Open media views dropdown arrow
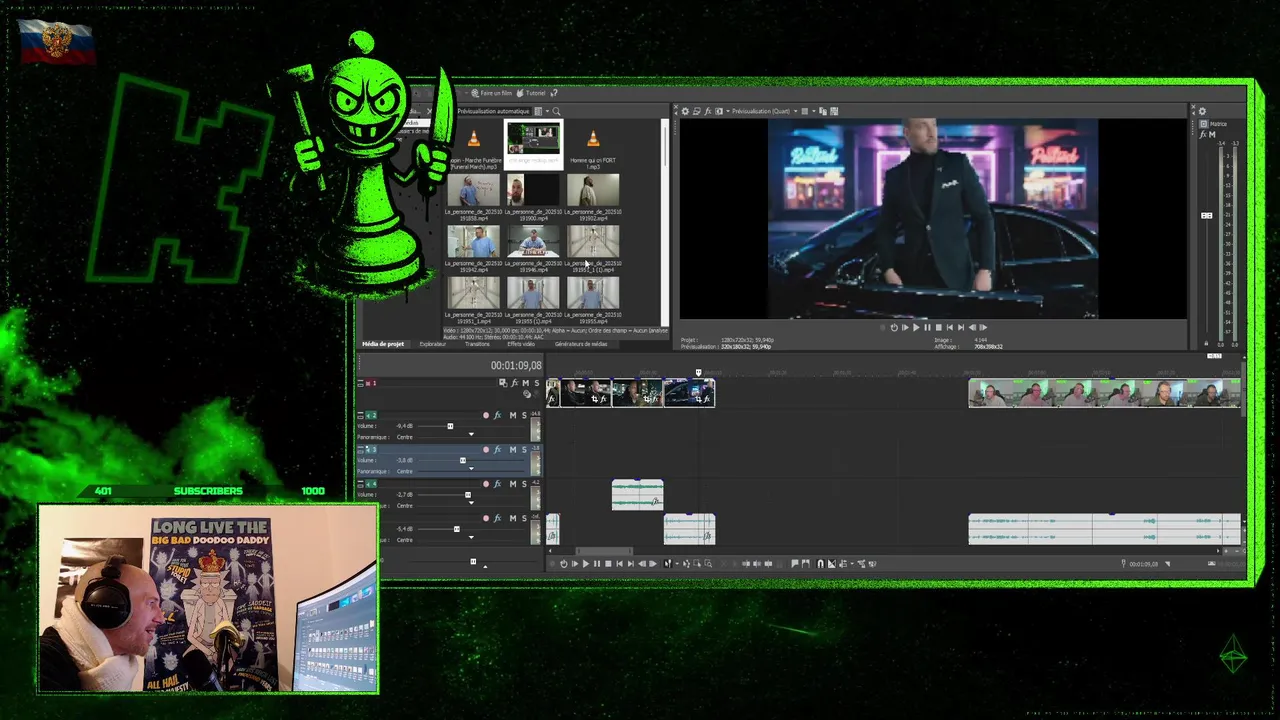The image size is (1280, 720). click(547, 111)
